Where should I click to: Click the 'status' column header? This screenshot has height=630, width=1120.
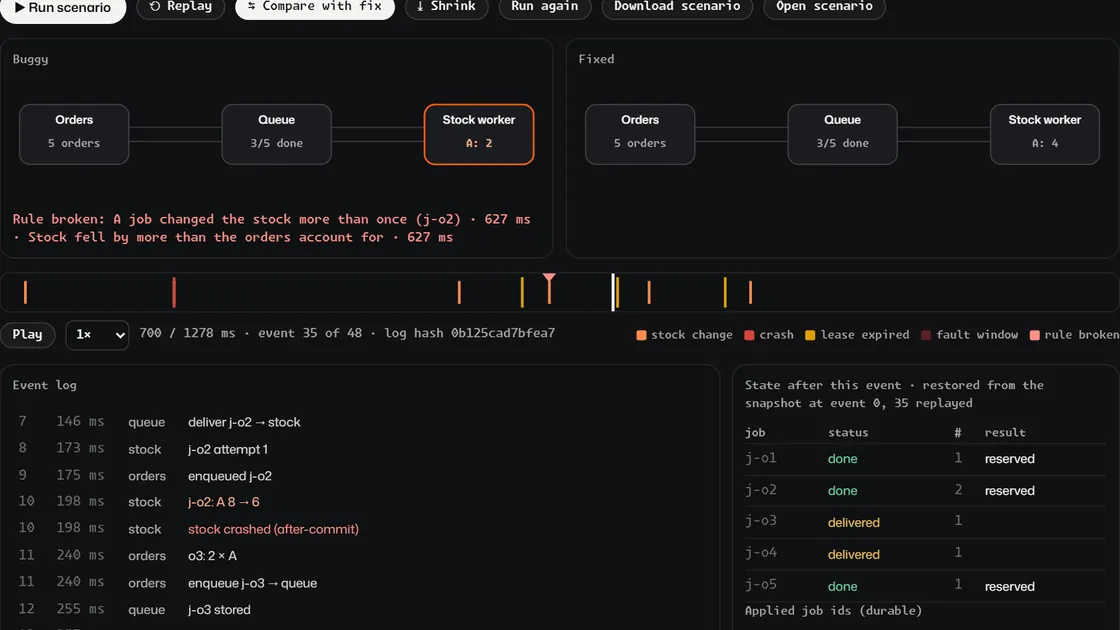click(848, 432)
